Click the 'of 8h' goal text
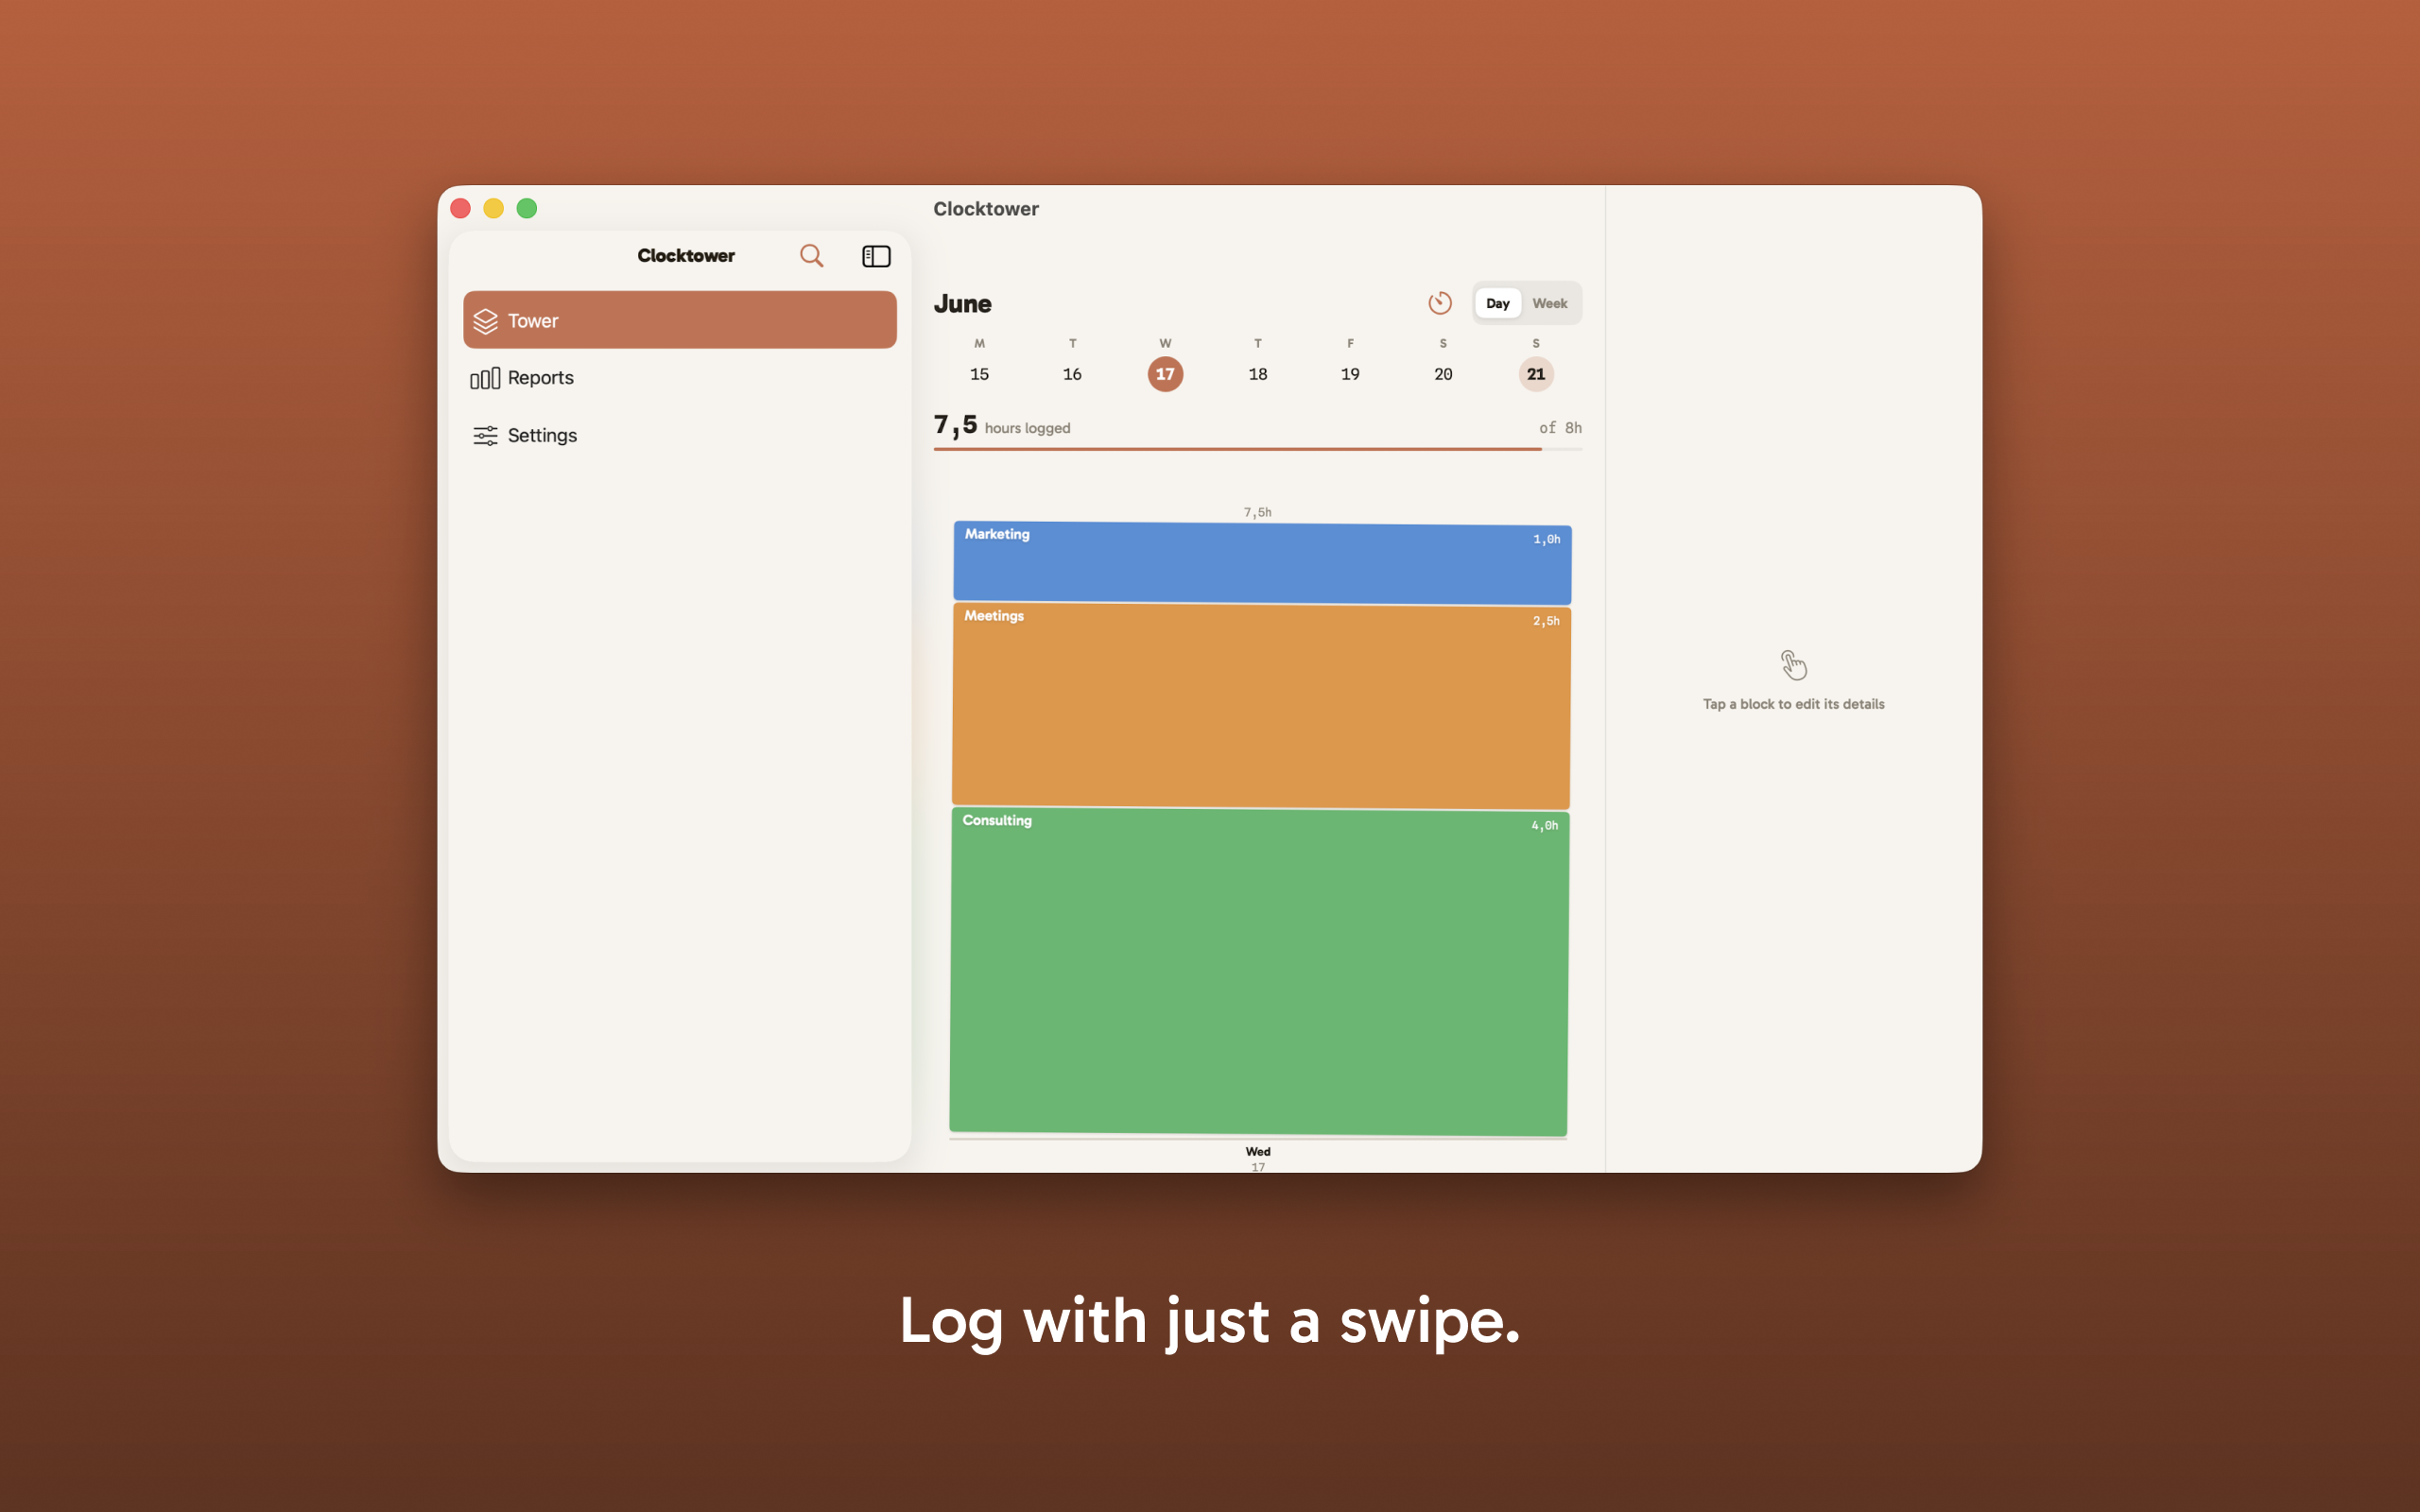 coord(1560,428)
